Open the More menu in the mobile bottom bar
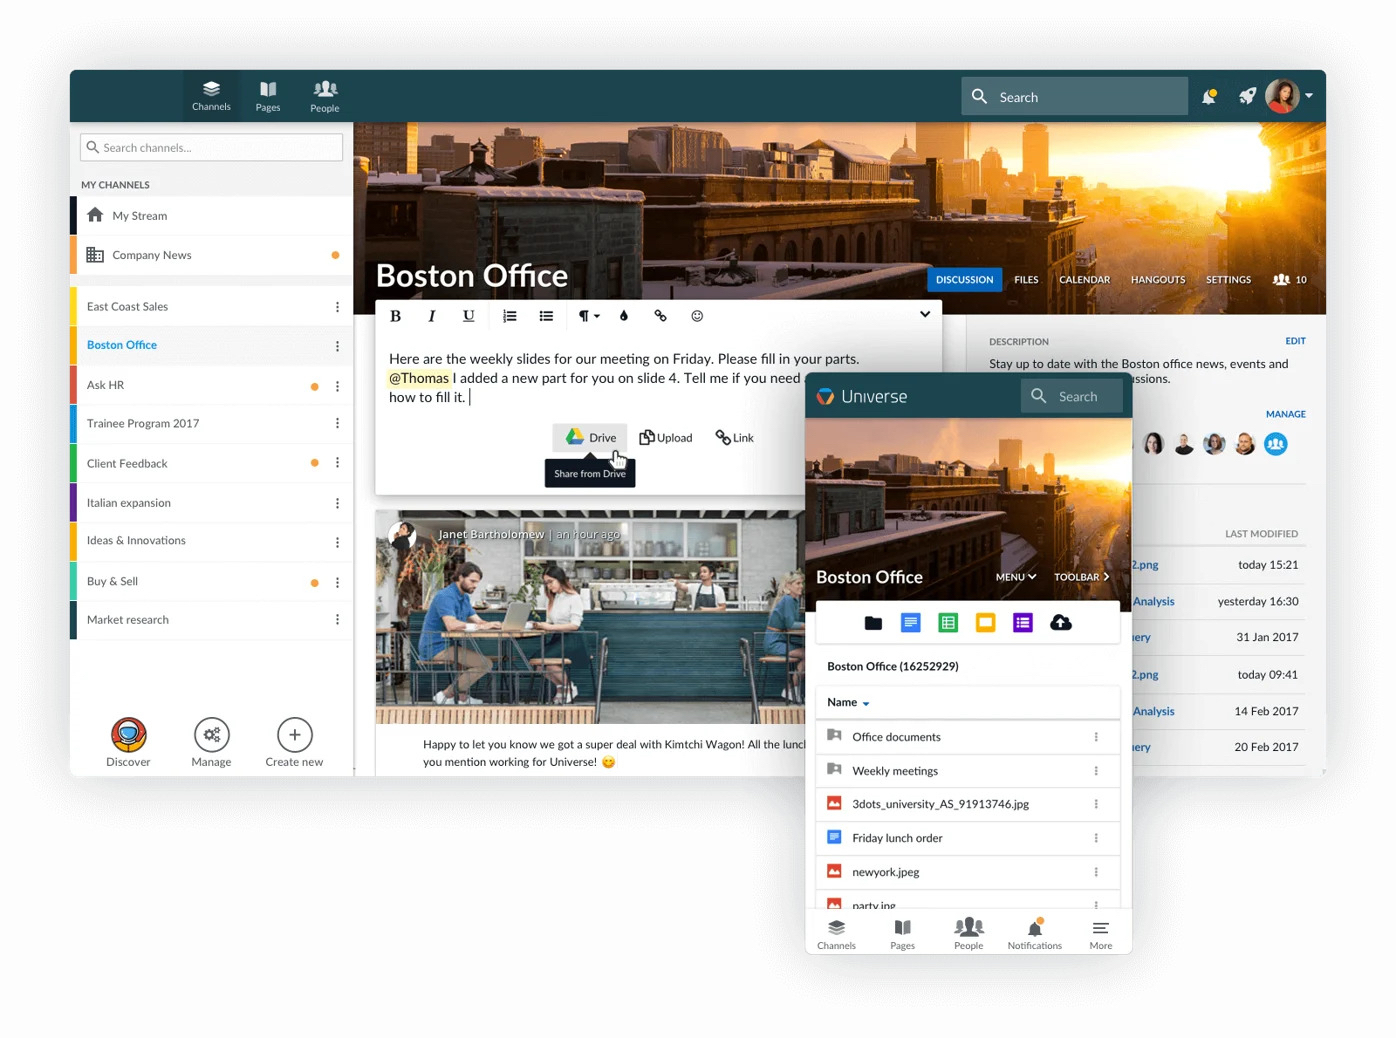The width and height of the screenshot is (1396, 1038). click(1101, 933)
